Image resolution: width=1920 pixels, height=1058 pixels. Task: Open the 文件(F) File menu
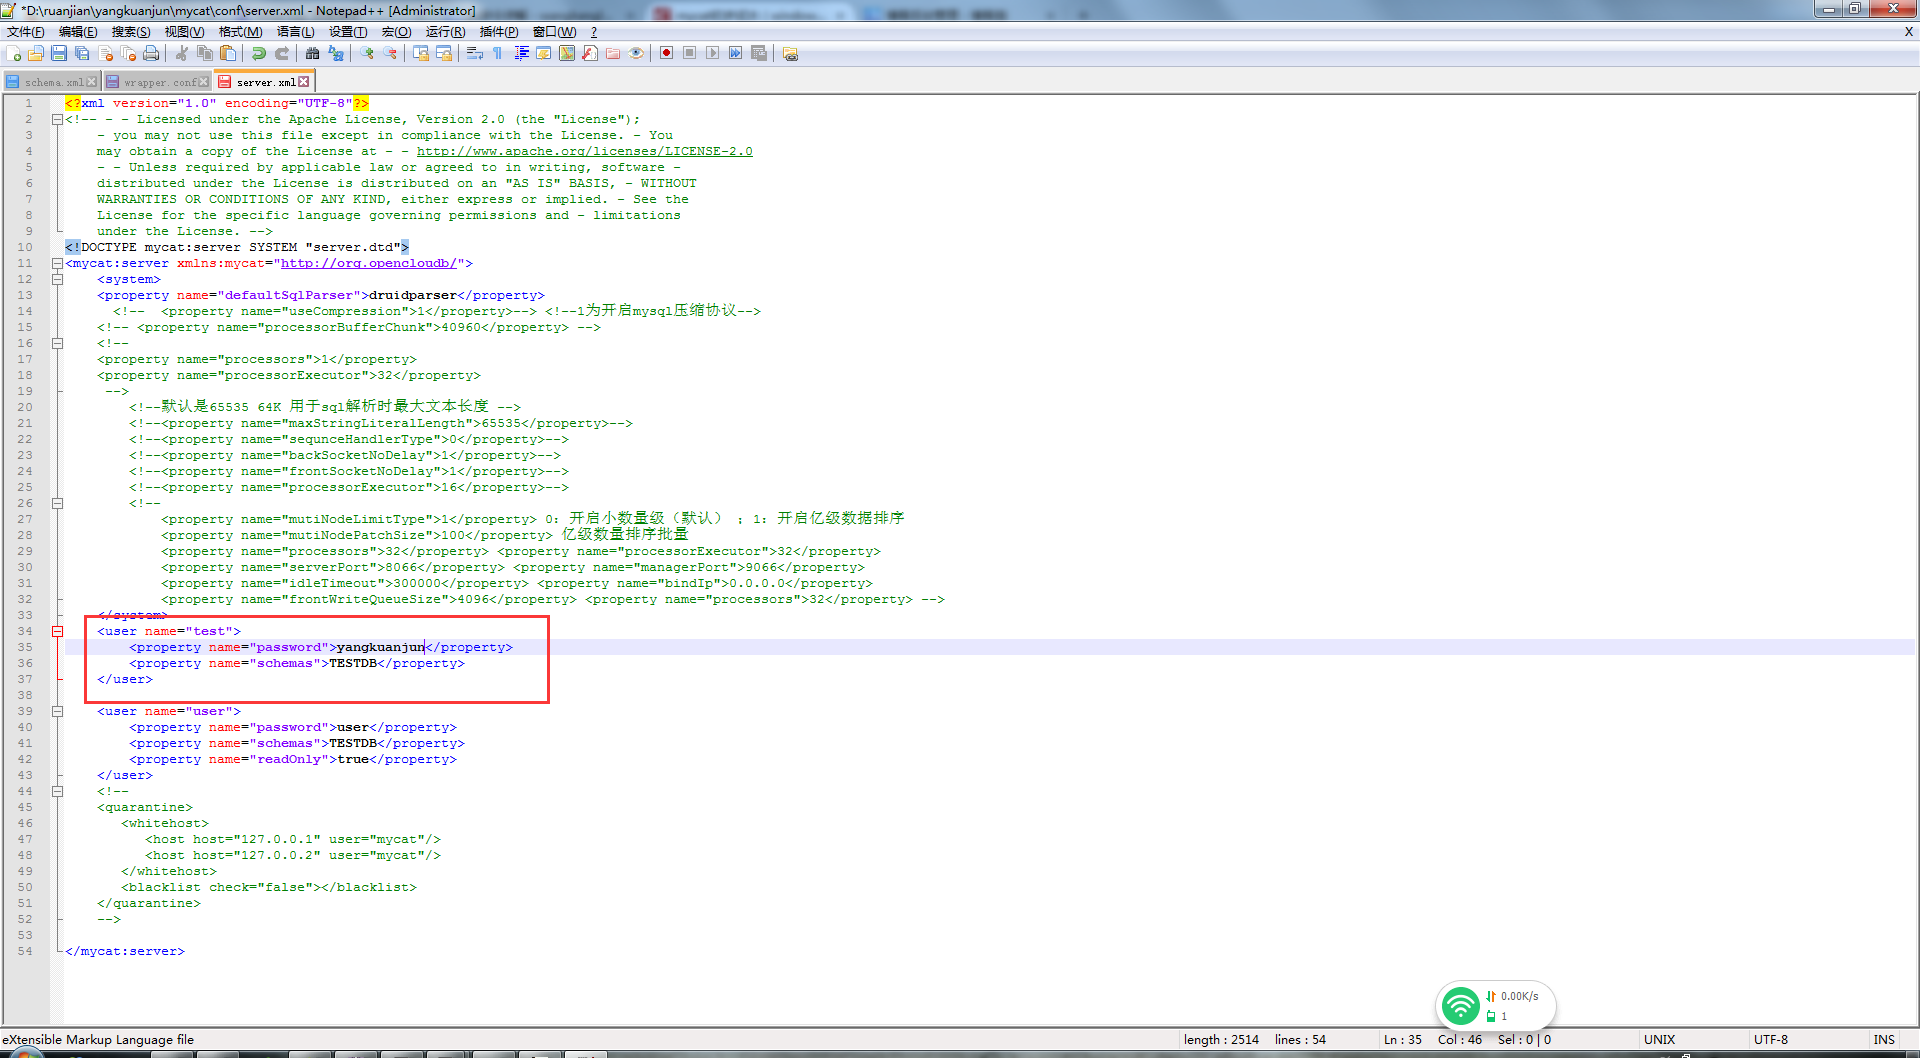tap(25, 32)
